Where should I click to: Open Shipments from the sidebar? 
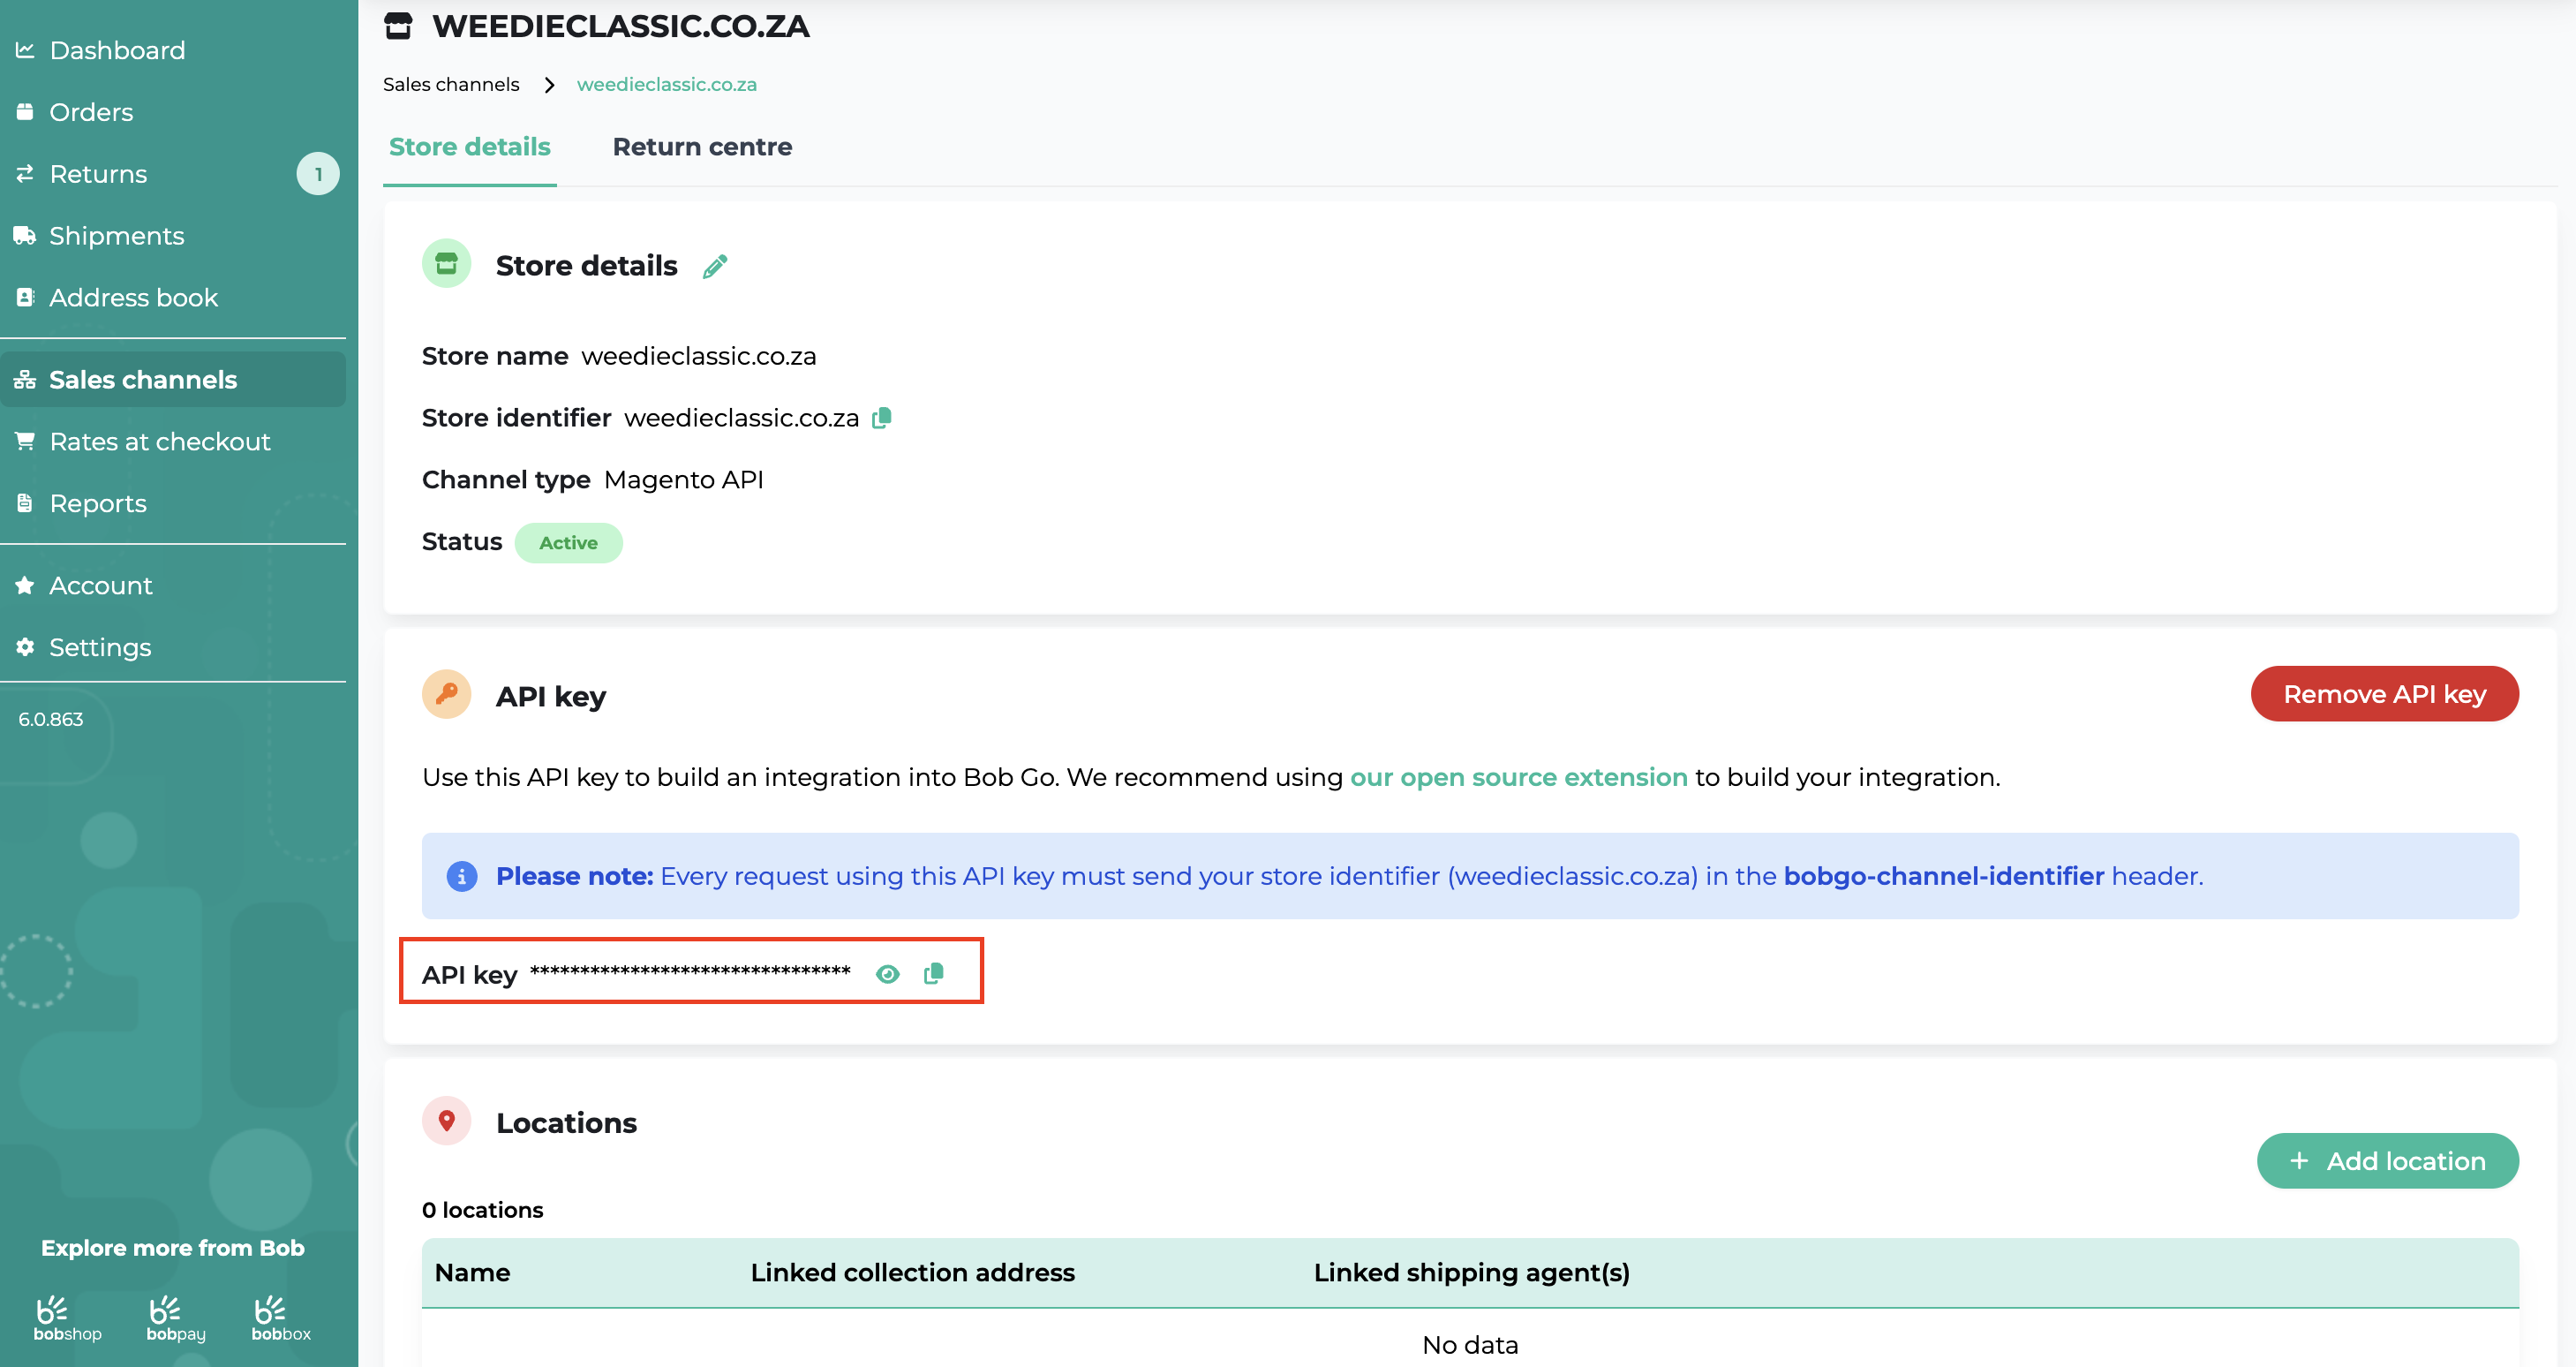[x=116, y=236]
